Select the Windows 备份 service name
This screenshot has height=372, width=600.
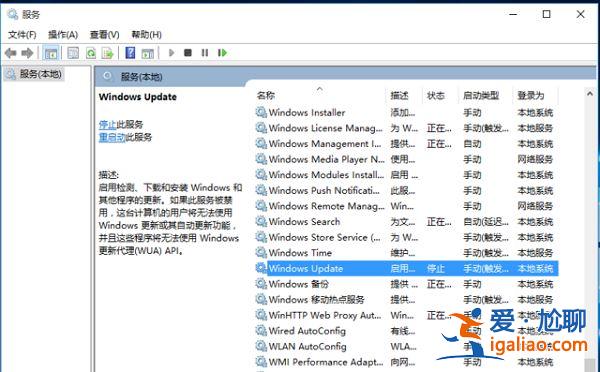pyautogui.click(x=298, y=284)
